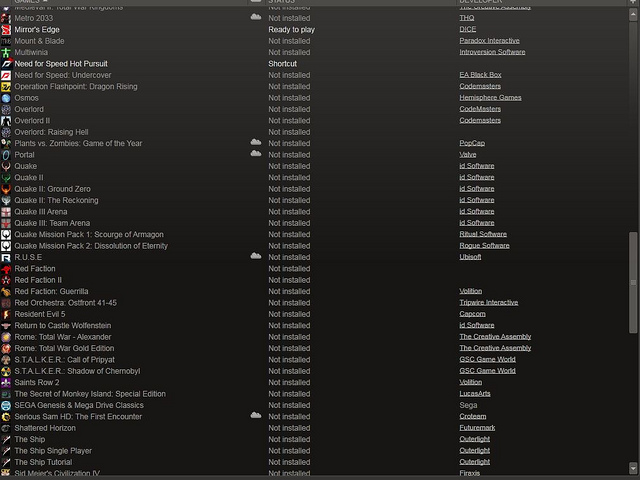Open the Rogue Software developer link
The image size is (640, 480).
click(484, 246)
